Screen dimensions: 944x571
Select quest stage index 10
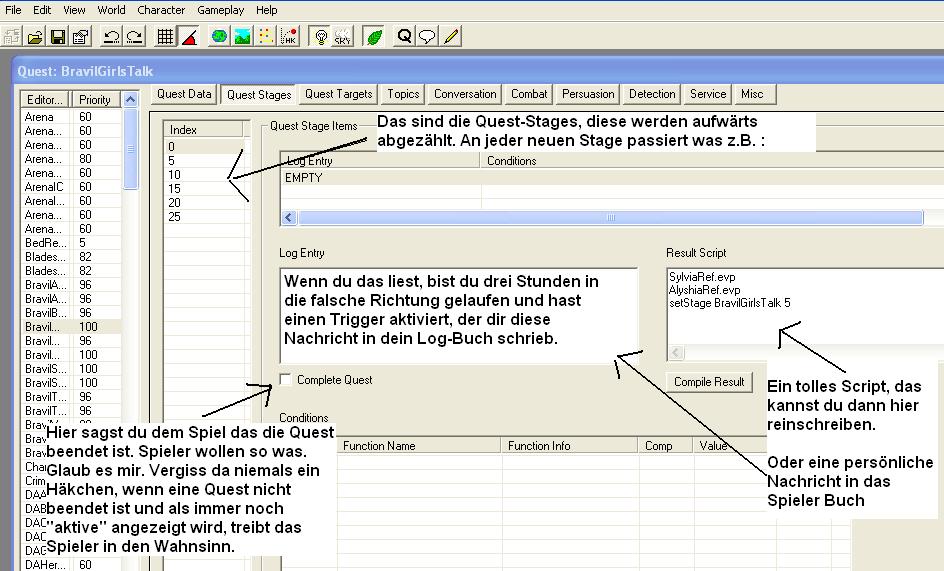(x=204, y=175)
